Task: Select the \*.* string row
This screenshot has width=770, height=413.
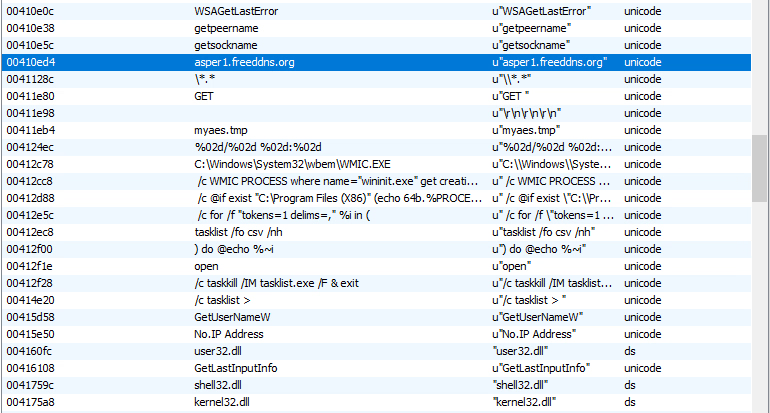Action: 376,79
